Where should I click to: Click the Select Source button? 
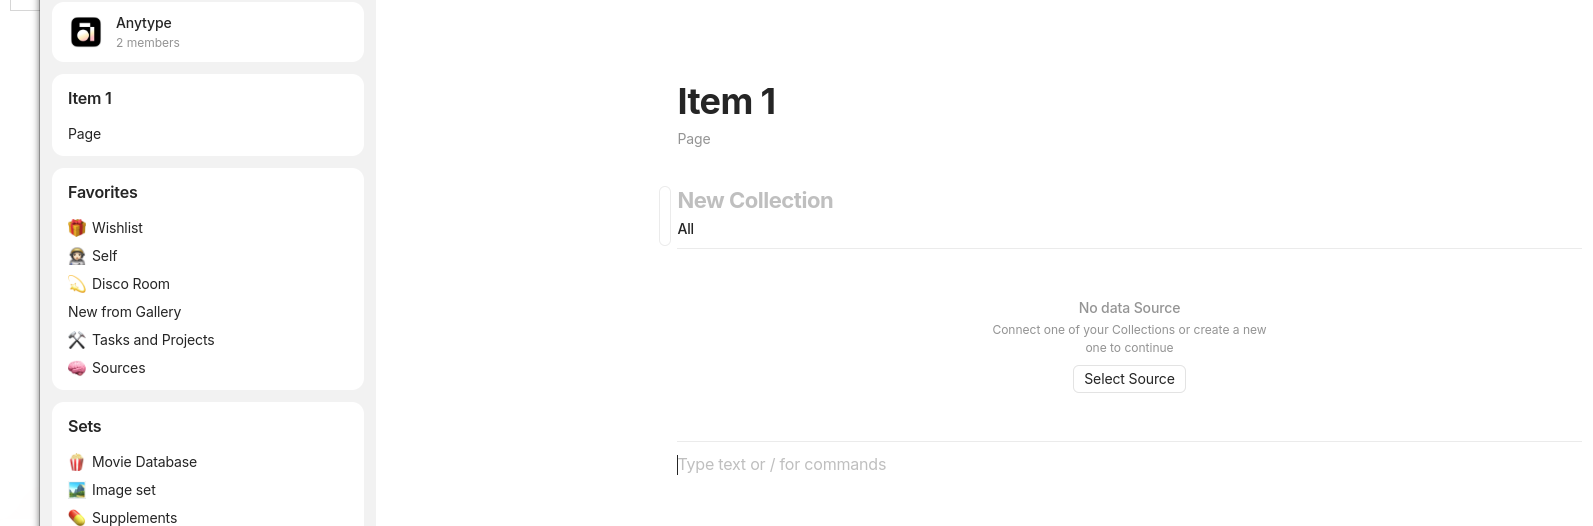pos(1129,379)
